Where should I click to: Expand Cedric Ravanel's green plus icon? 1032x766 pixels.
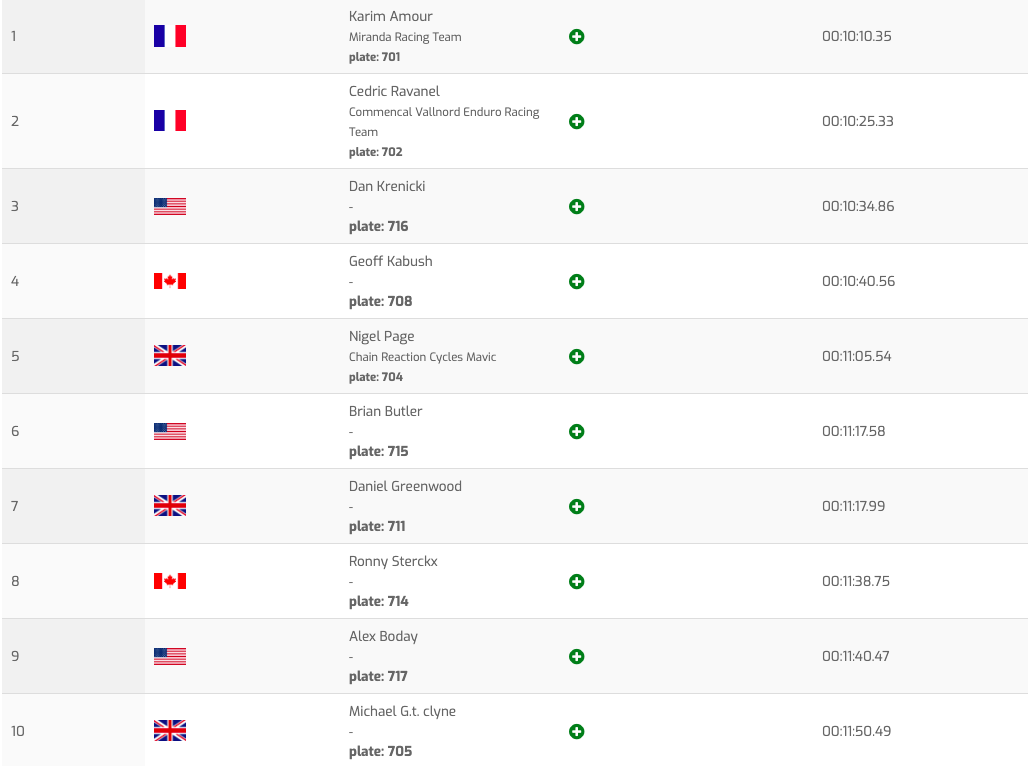pos(576,122)
